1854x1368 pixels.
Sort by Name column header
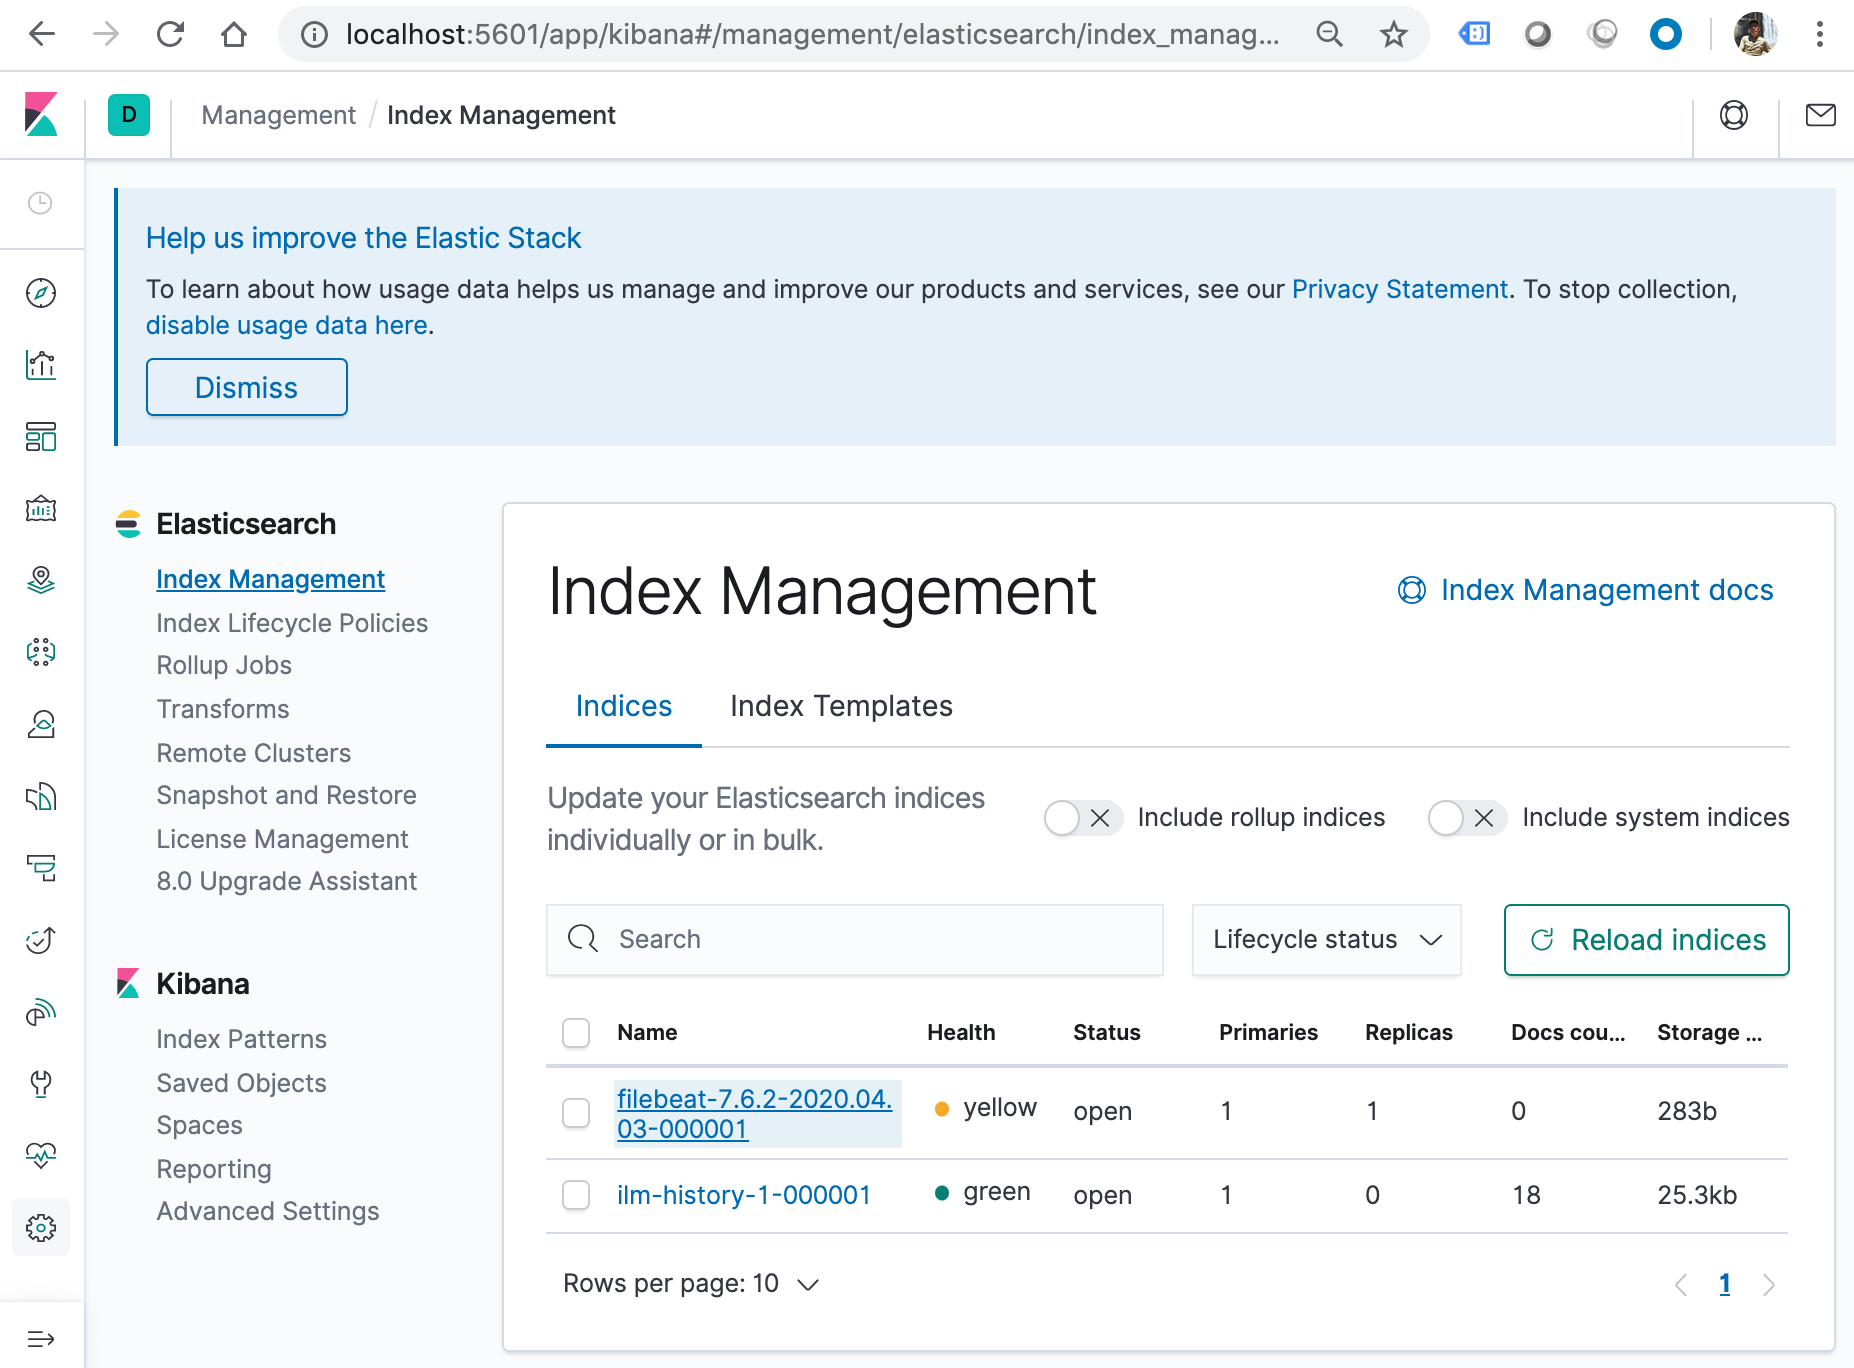click(x=647, y=1033)
